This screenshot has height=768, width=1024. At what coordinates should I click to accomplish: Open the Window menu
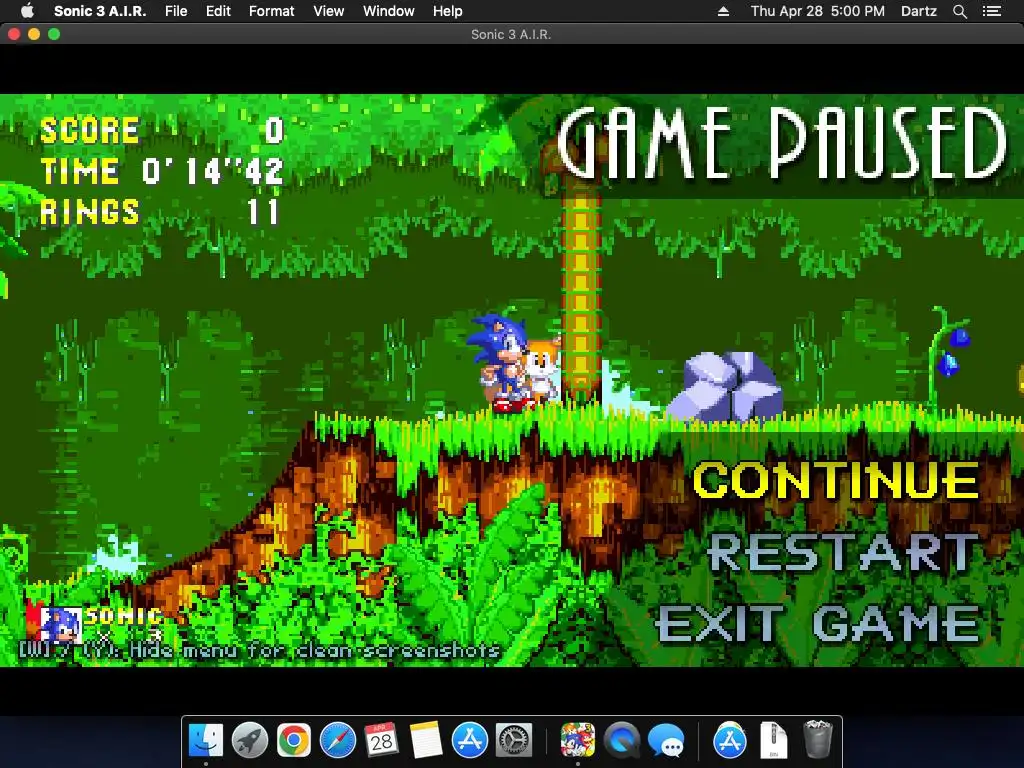point(389,11)
